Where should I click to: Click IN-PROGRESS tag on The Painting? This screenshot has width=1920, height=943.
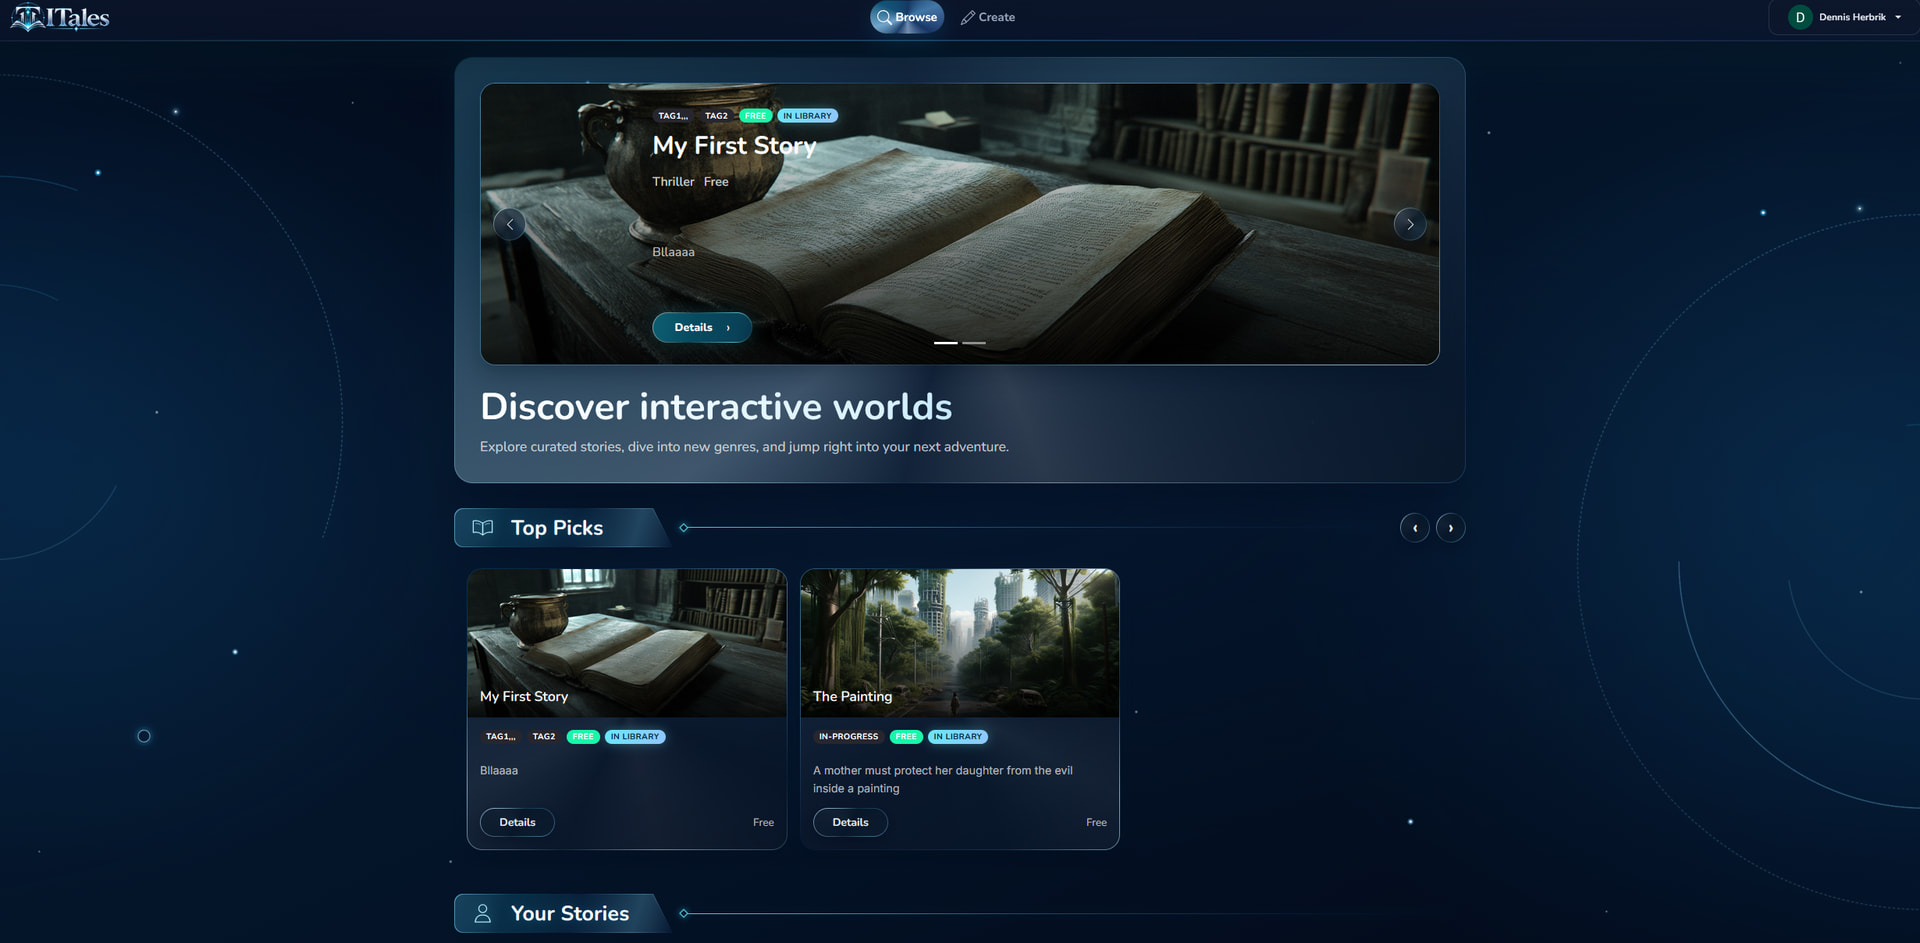click(848, 737)
